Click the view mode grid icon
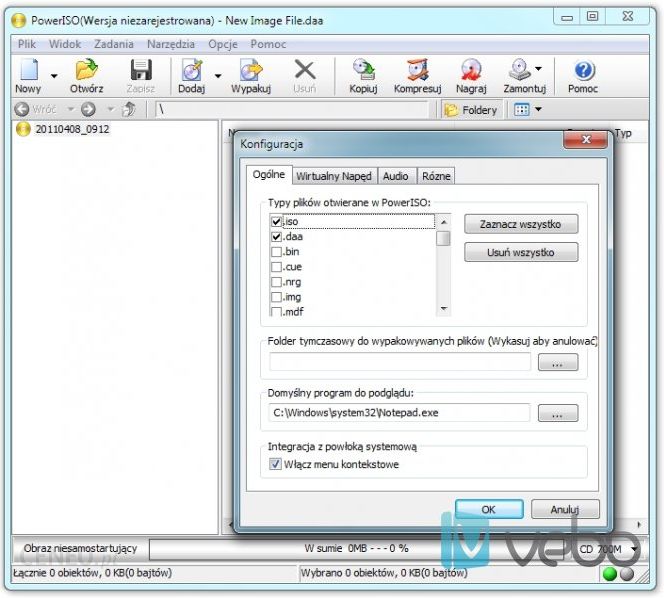 [521, 110]
